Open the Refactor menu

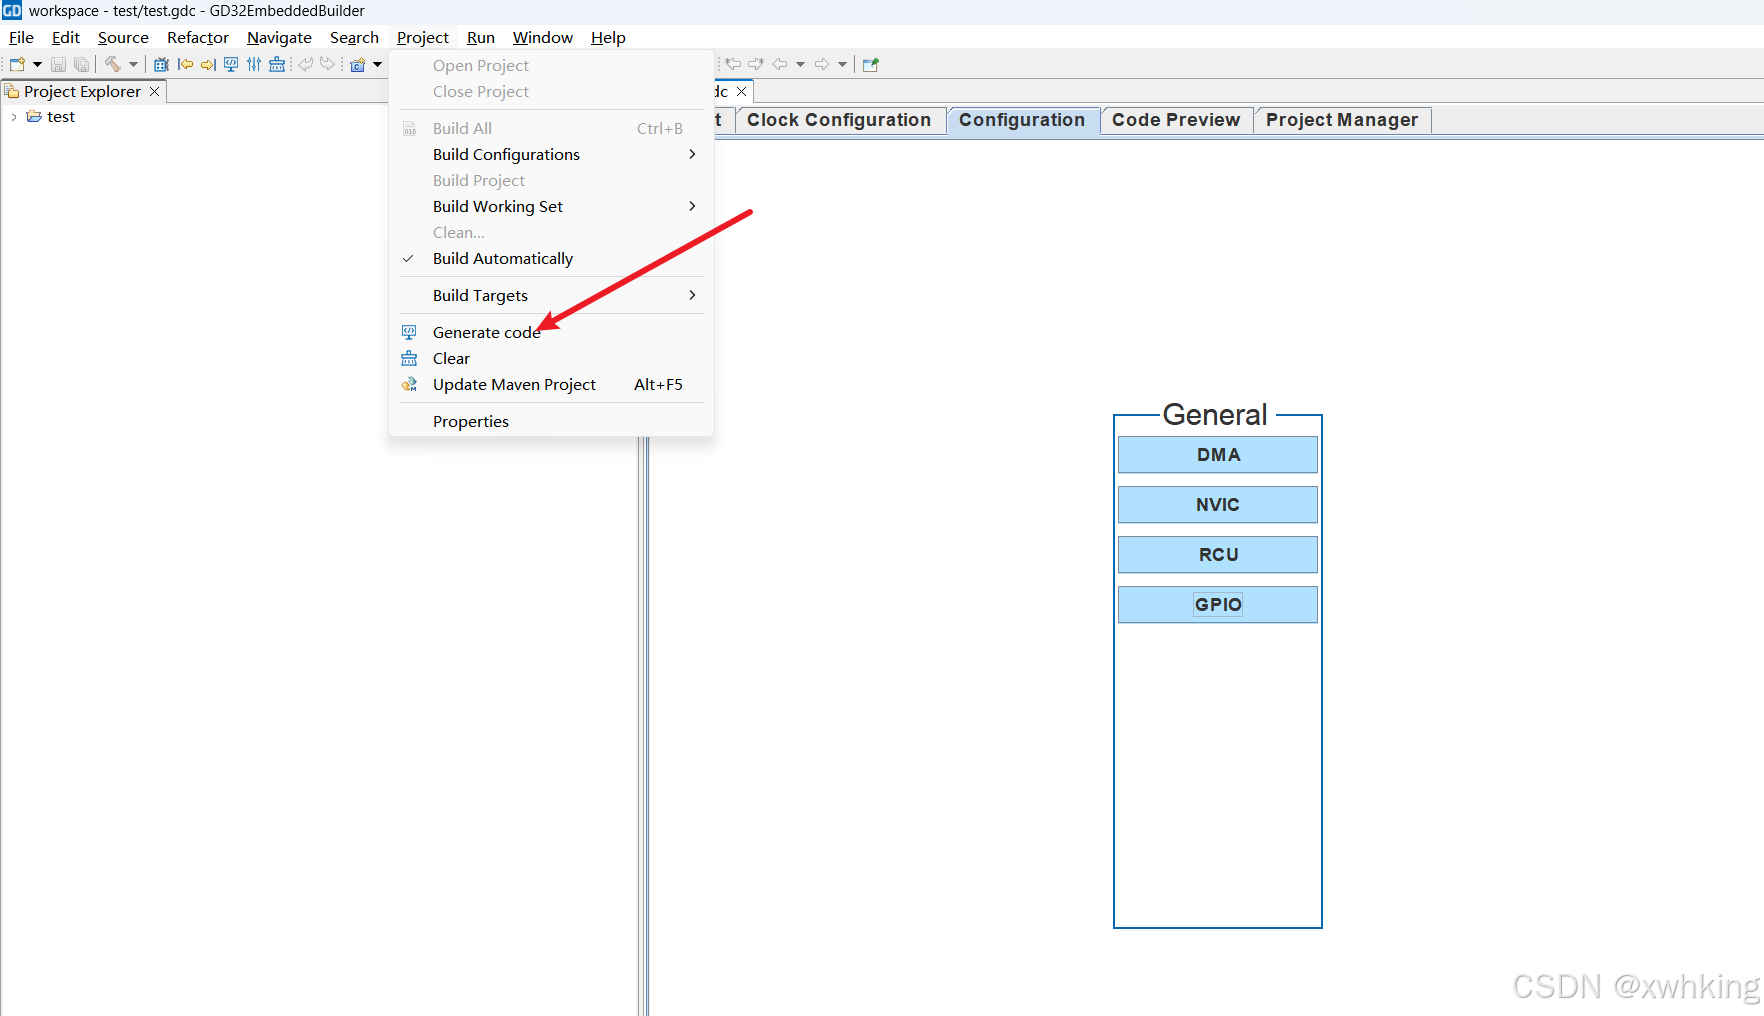click(x=198, y=38)
